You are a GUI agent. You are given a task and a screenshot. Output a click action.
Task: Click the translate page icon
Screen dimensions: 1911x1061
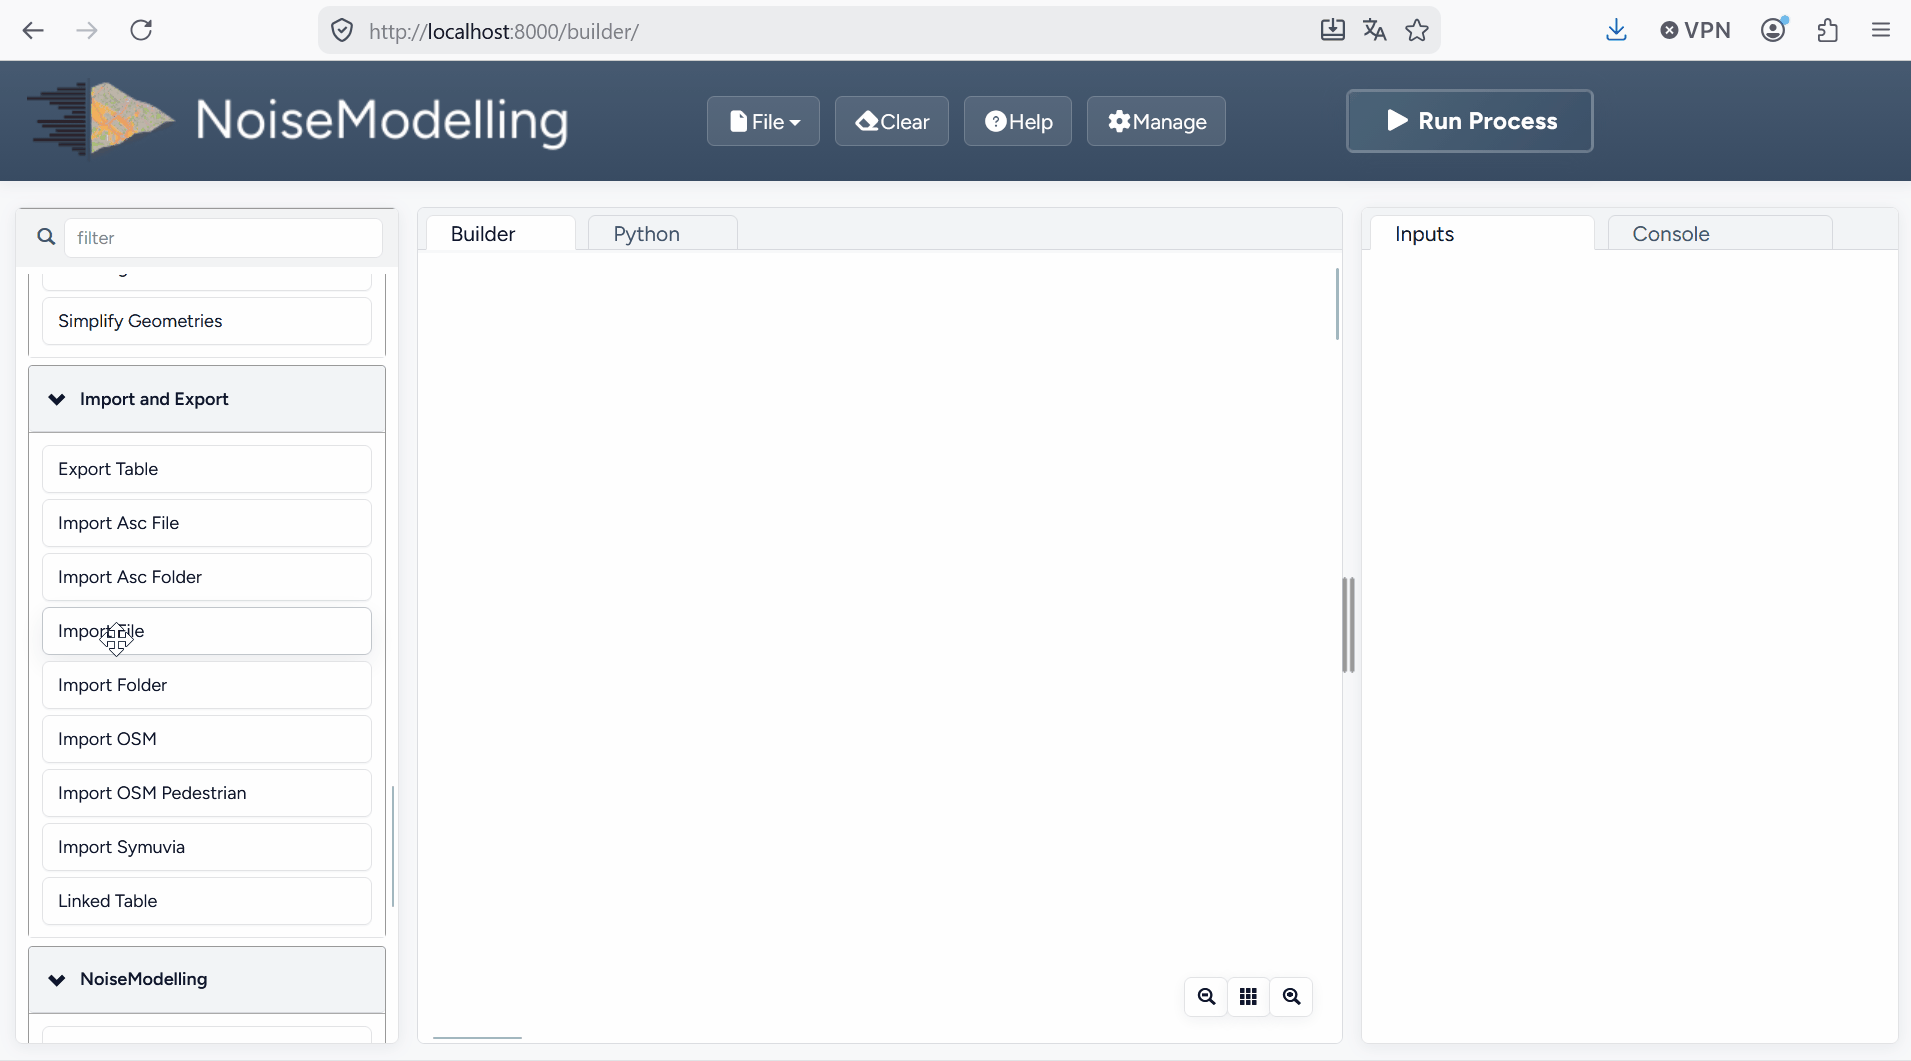1375,30
